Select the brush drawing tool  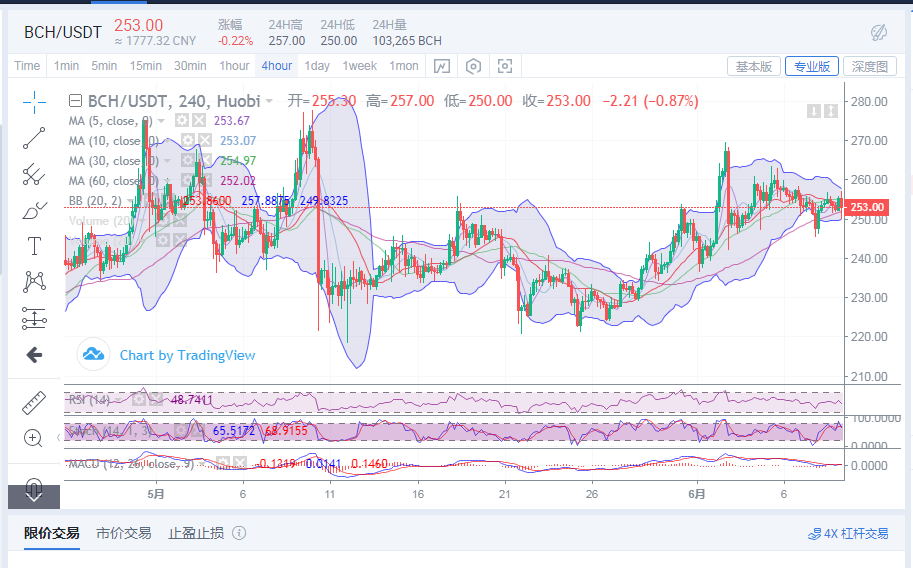[x=34, y=210]
